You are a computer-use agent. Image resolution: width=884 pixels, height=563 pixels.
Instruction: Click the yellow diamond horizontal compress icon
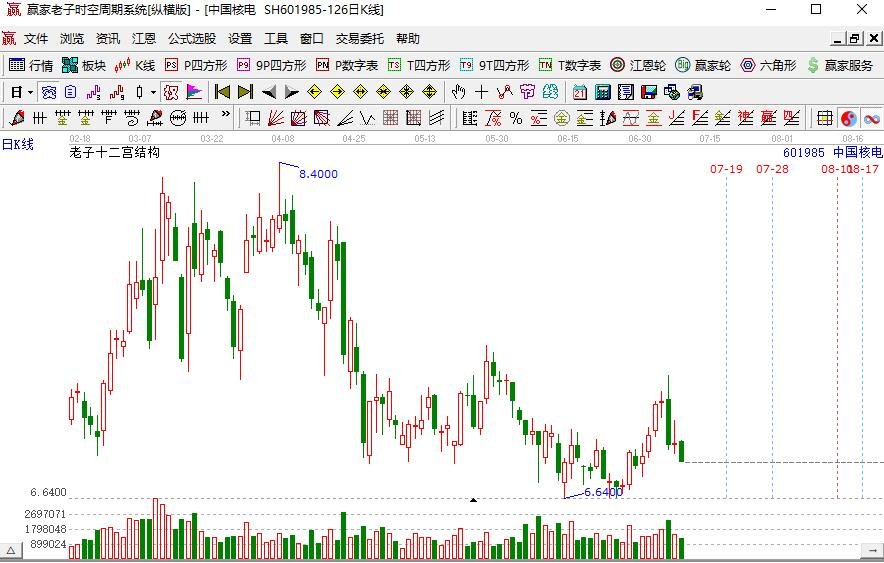click(x=383, y=92)
